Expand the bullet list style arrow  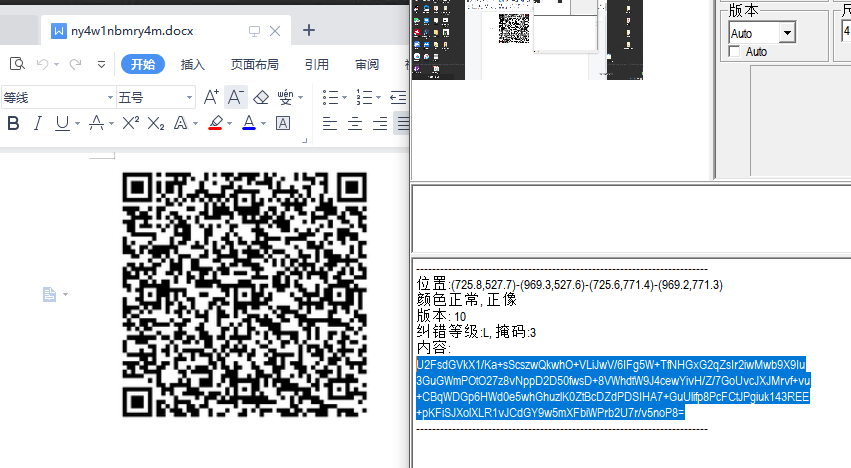coord(345,98)
